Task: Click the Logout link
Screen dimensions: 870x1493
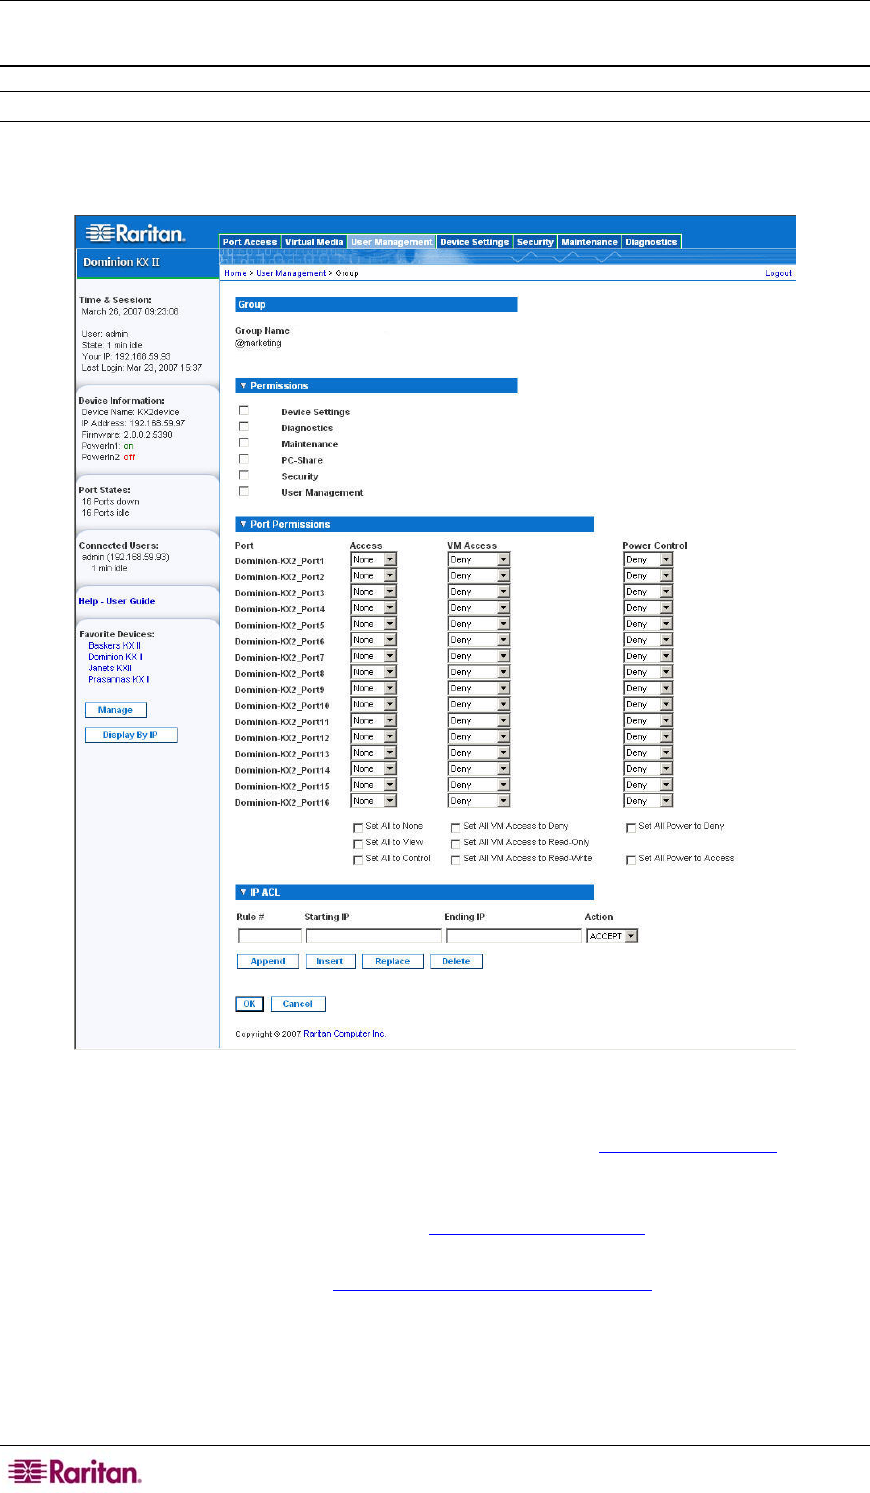Action: point(778,273)
